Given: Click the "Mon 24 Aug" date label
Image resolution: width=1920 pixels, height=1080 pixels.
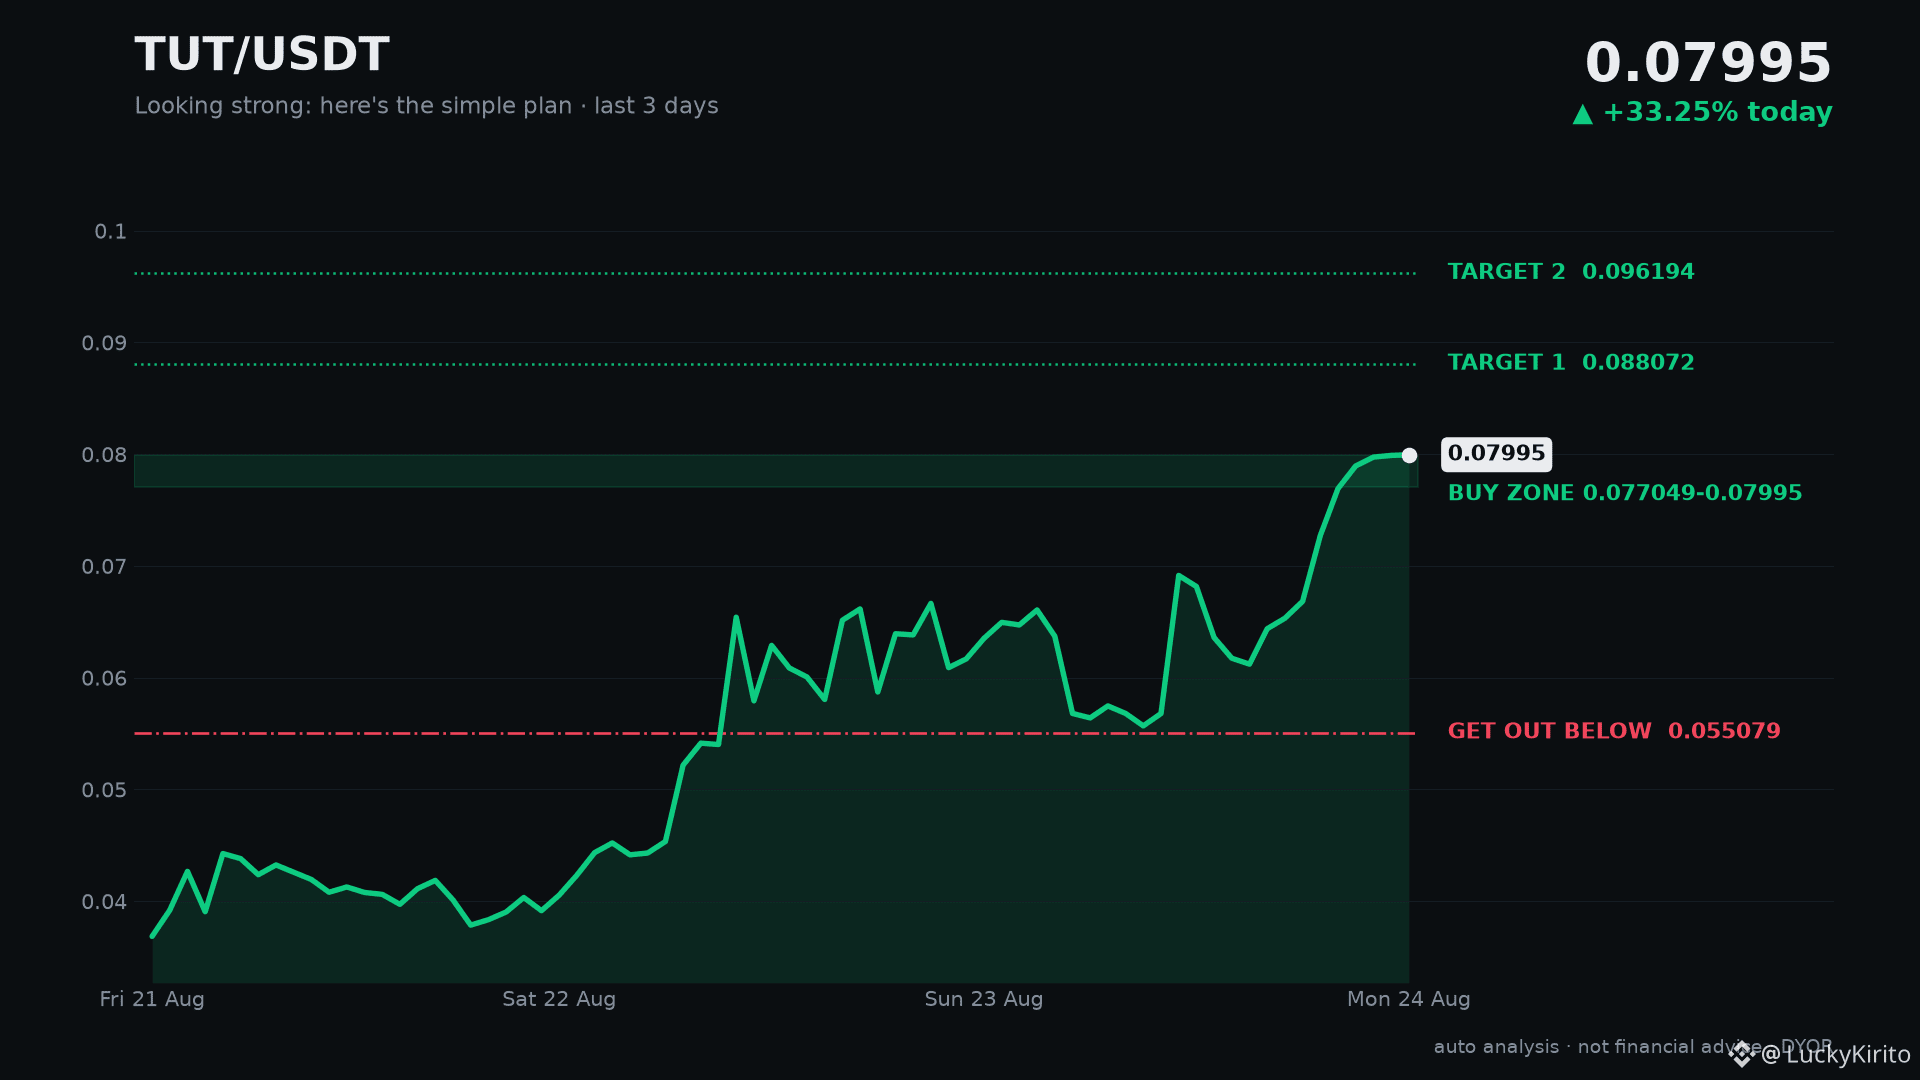Looking at the screenshot, I should click(1409, 999).
